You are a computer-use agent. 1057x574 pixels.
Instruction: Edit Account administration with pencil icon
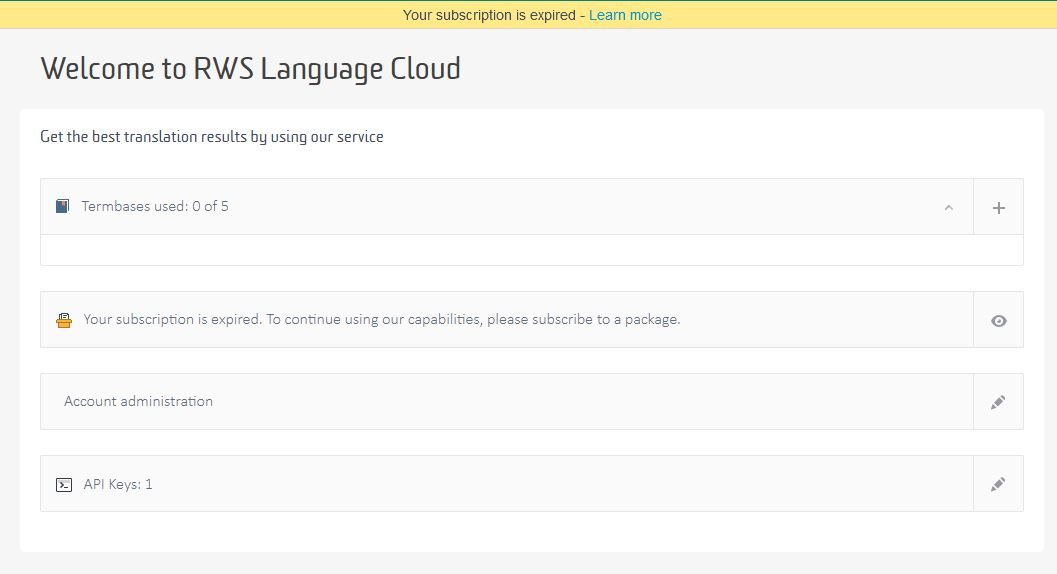(x=998, y=402)
